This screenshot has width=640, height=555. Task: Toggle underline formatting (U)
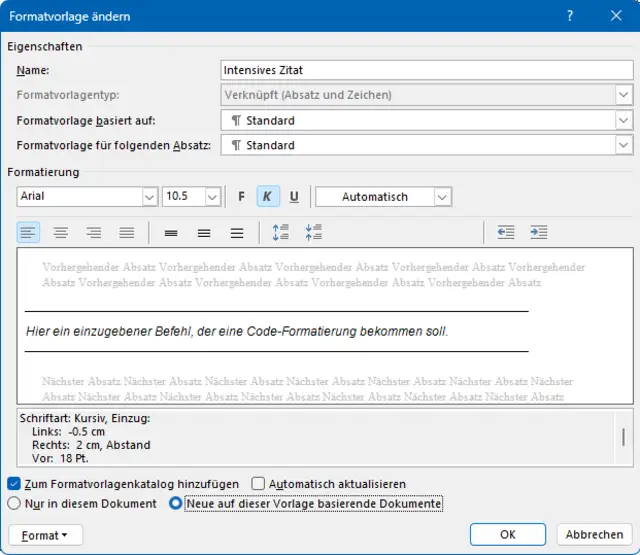[x=294, y=197]
